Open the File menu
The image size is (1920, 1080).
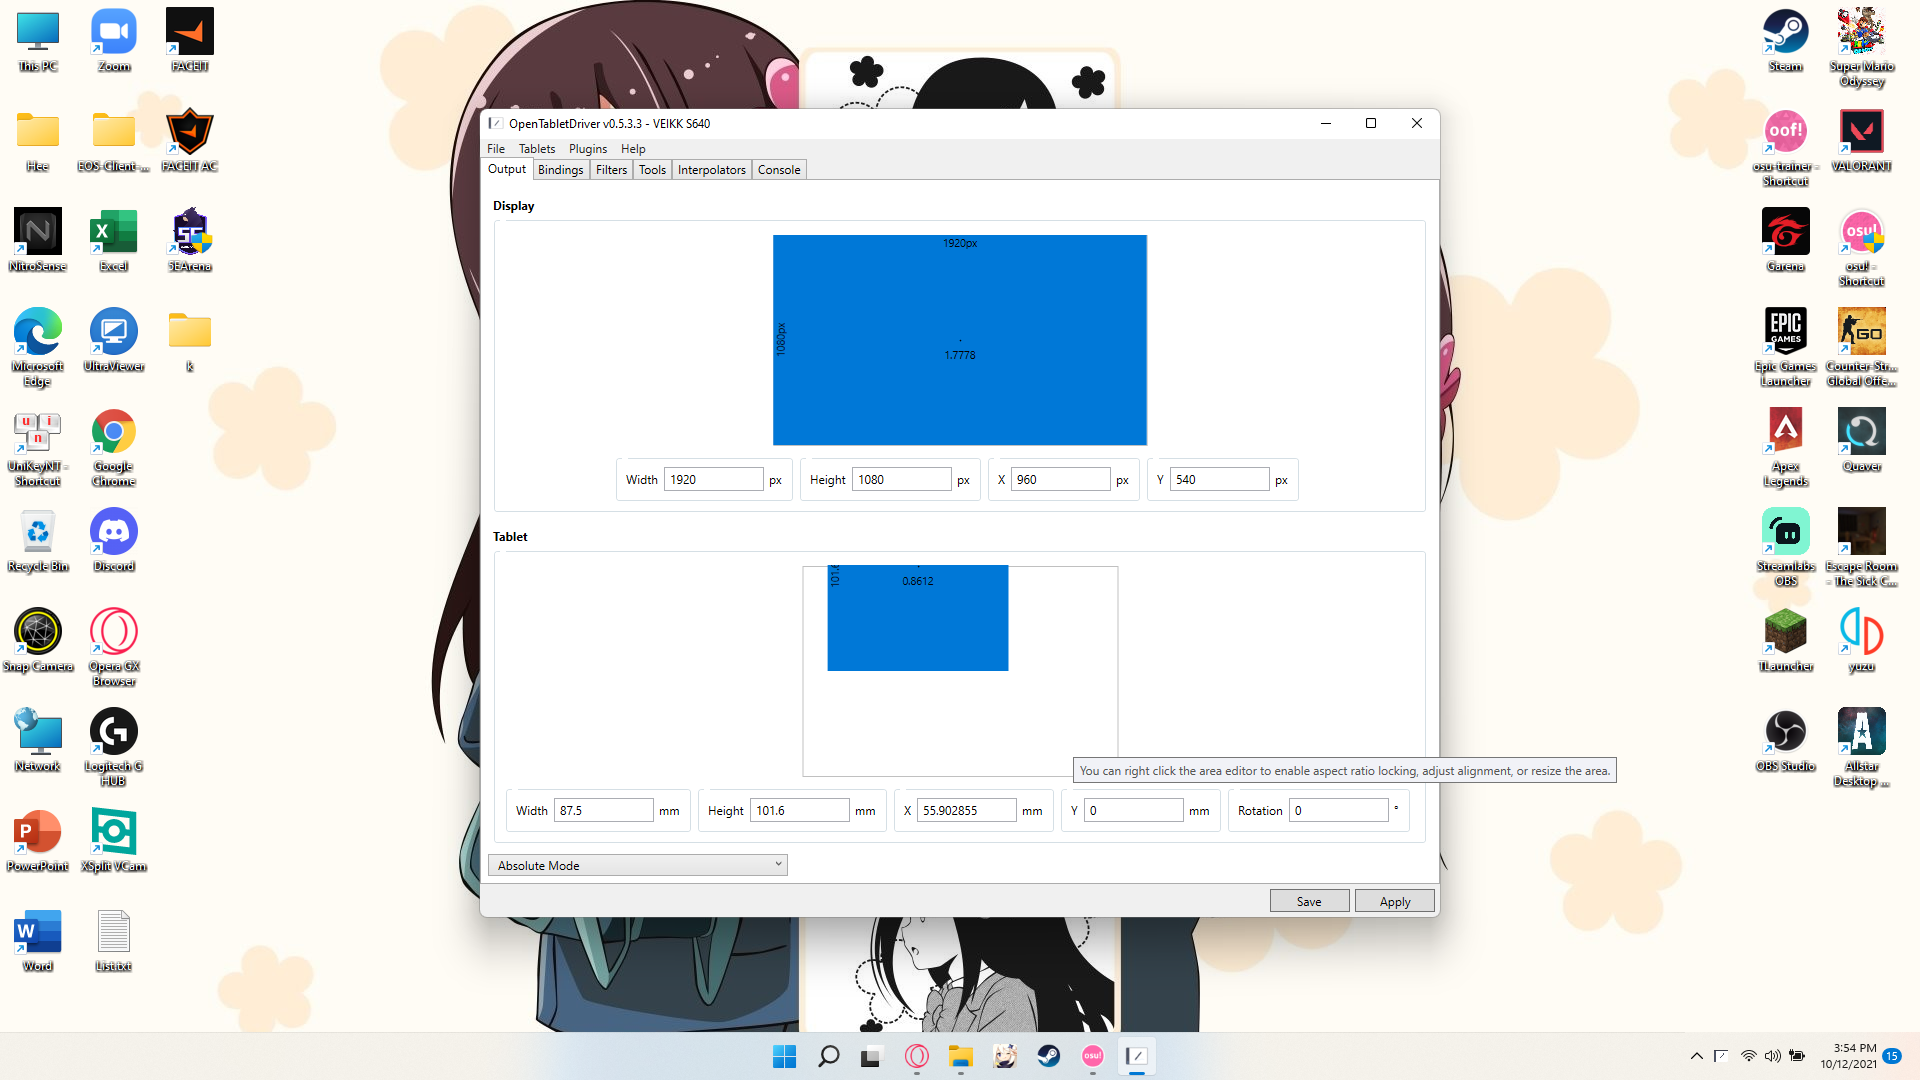coord(496,149)
